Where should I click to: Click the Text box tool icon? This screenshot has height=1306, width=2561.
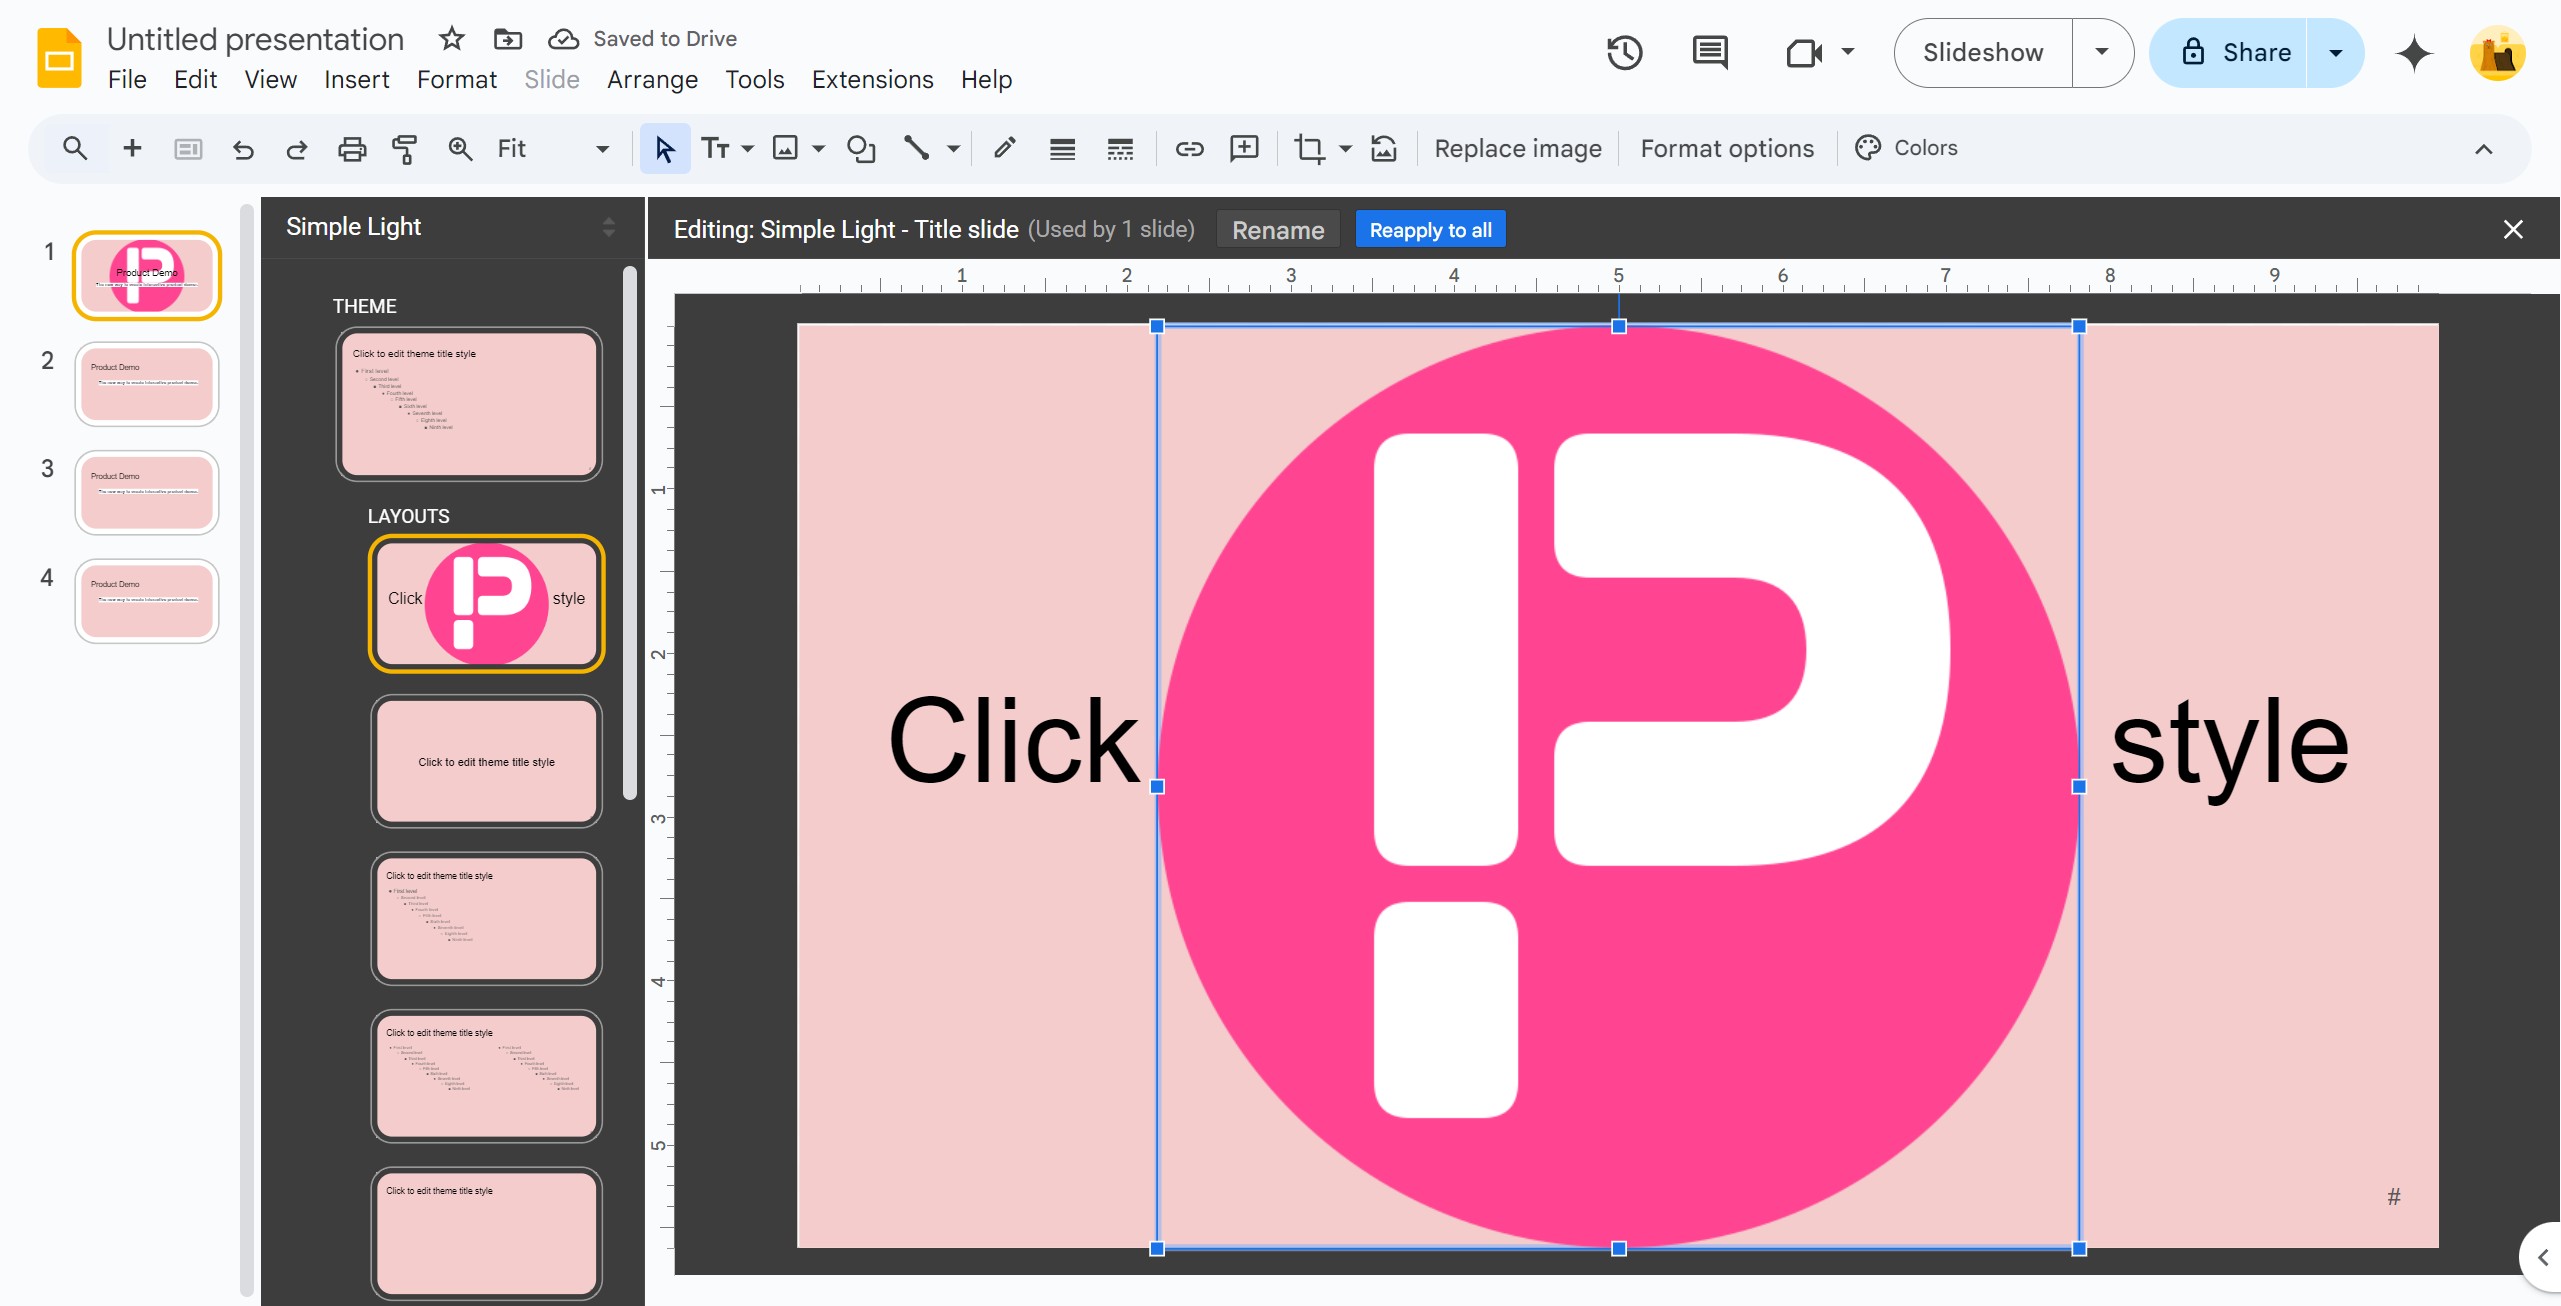pyautogui.click(x=715, y=149)
